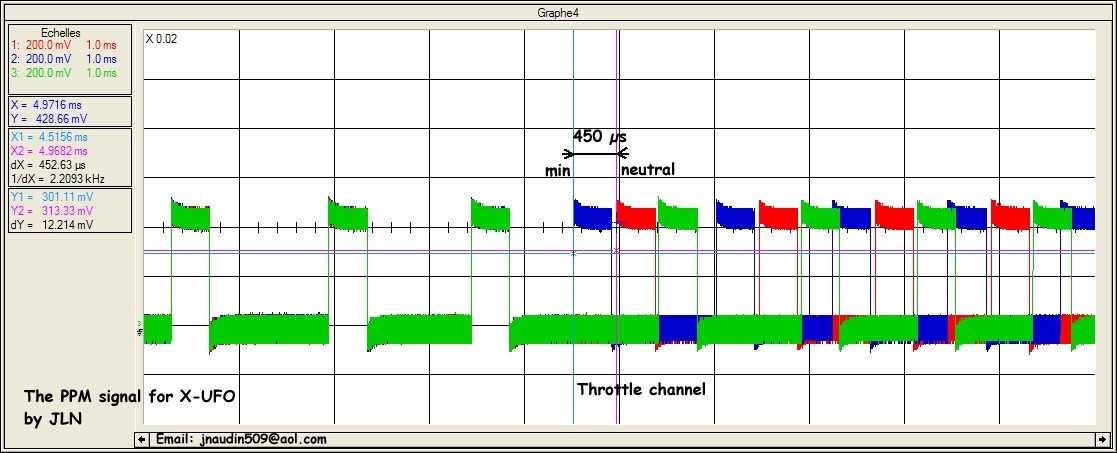Select channel 1 scale '200.0 mV' in red
This screenshot has width=1117, height=453.
click(x=46, y=46)
